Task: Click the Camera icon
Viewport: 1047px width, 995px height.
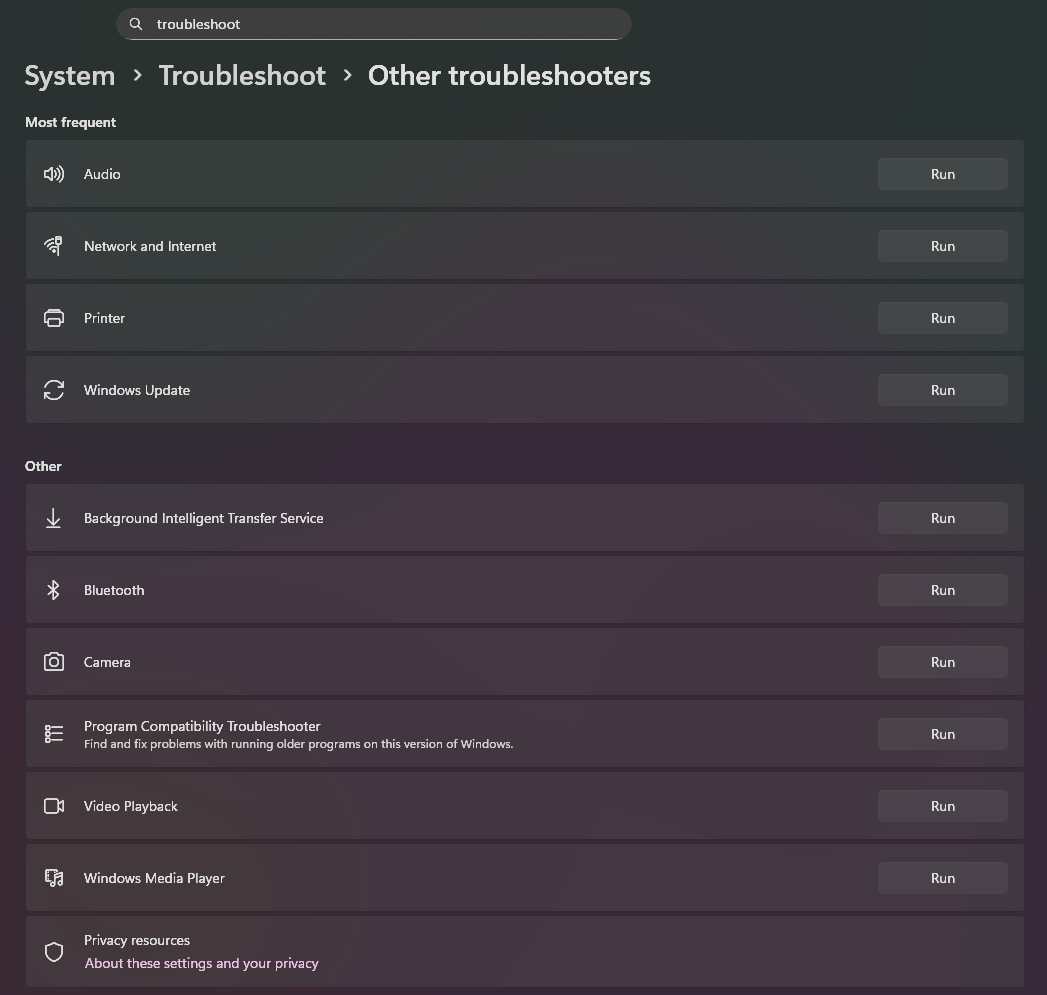Action: pyautogui.click(x=54, y=662)
